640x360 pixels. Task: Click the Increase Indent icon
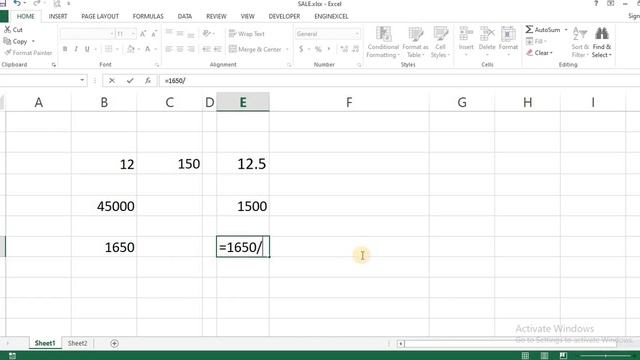click(x=218, y=49)
